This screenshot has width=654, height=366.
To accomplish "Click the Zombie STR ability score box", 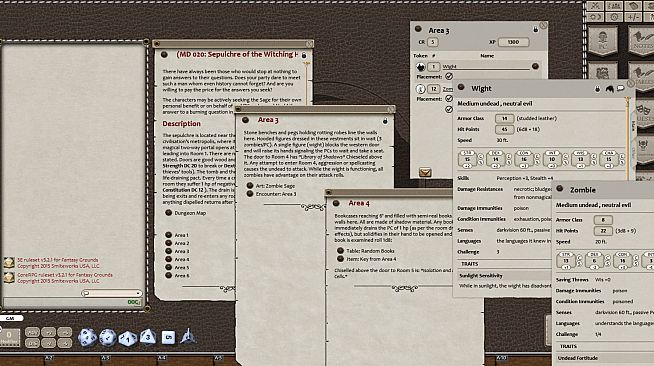I will coord(566,261).
